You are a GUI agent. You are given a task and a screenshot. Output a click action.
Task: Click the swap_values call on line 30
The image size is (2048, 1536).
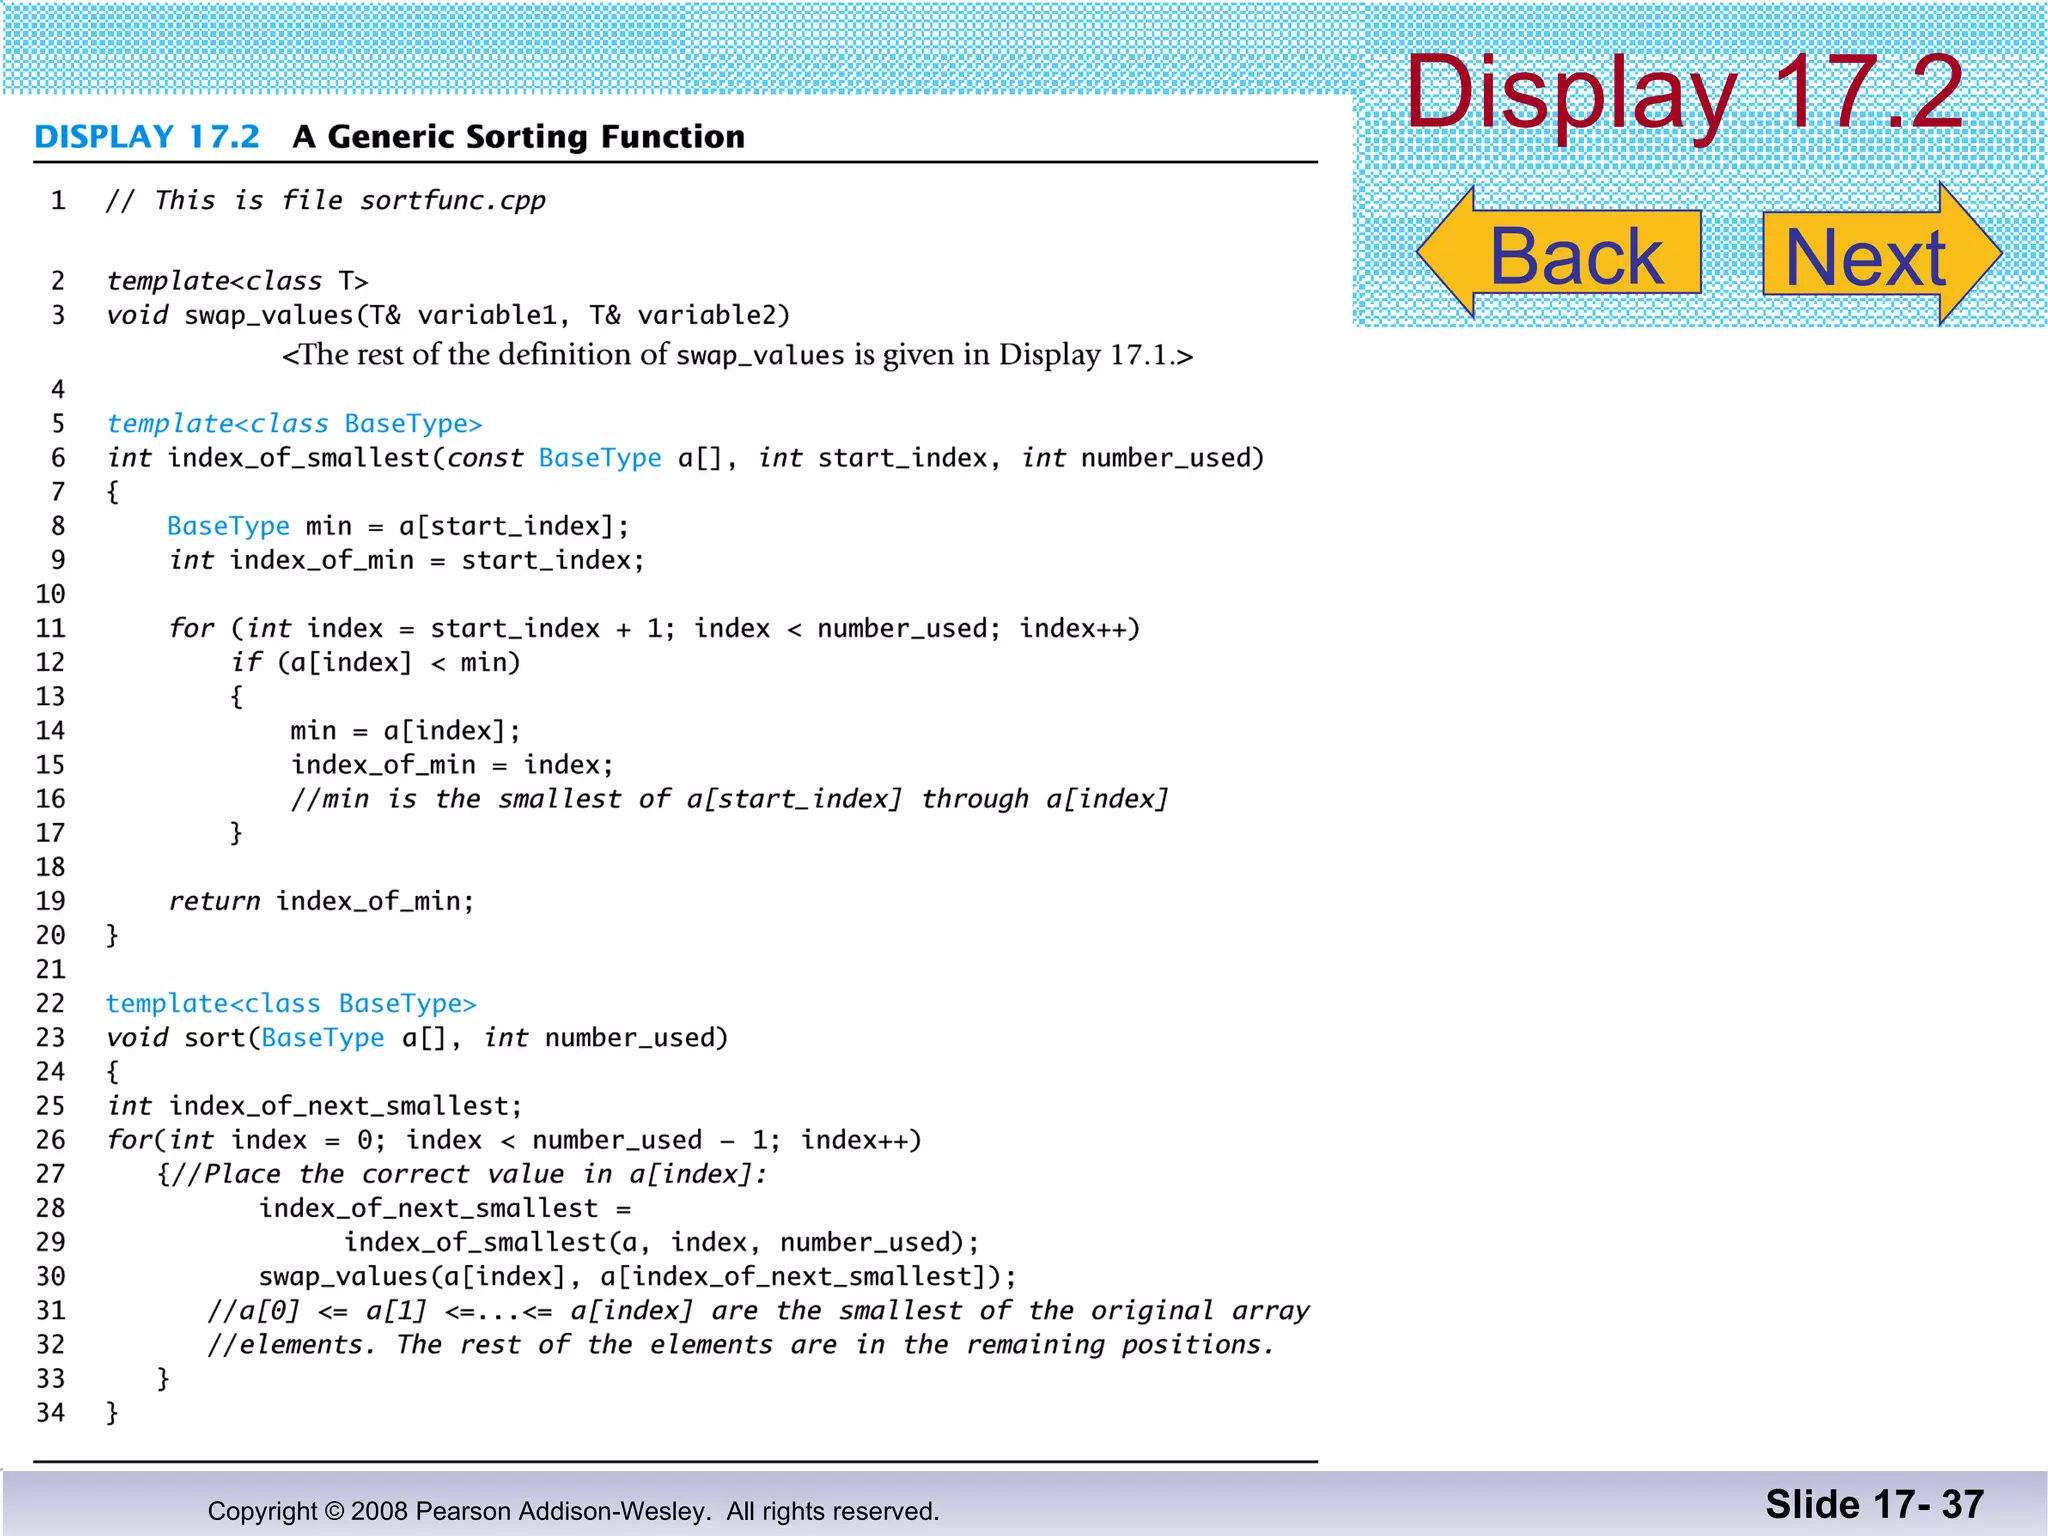point(637,1277)
